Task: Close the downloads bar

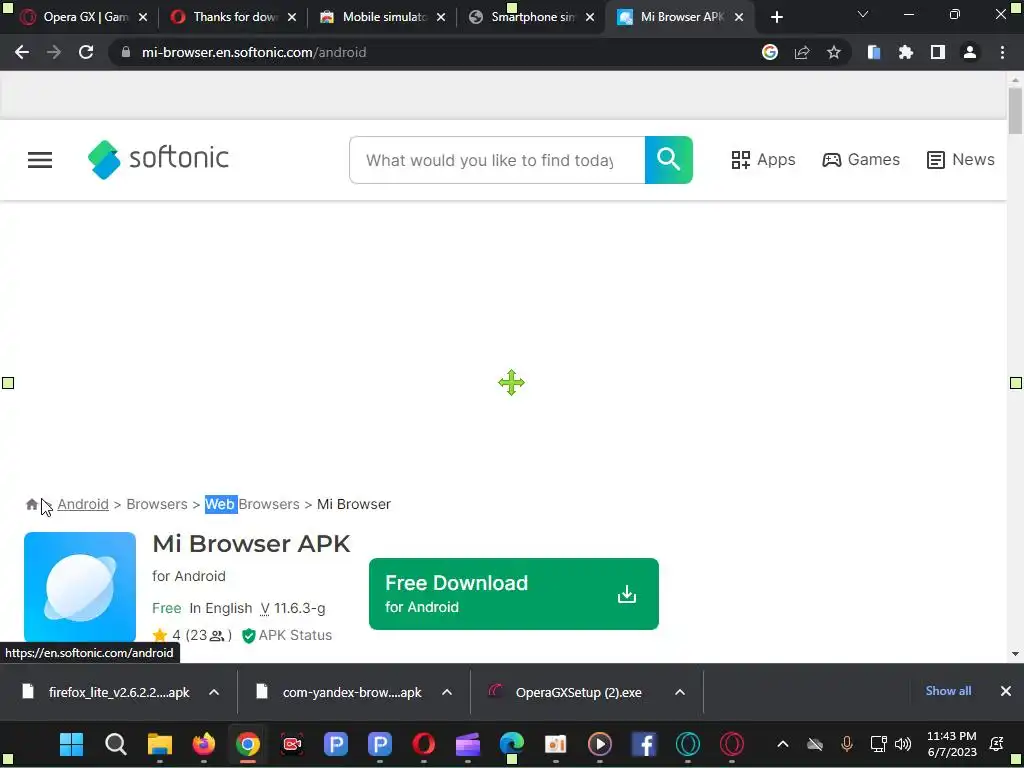Action: click(1006, 691)
